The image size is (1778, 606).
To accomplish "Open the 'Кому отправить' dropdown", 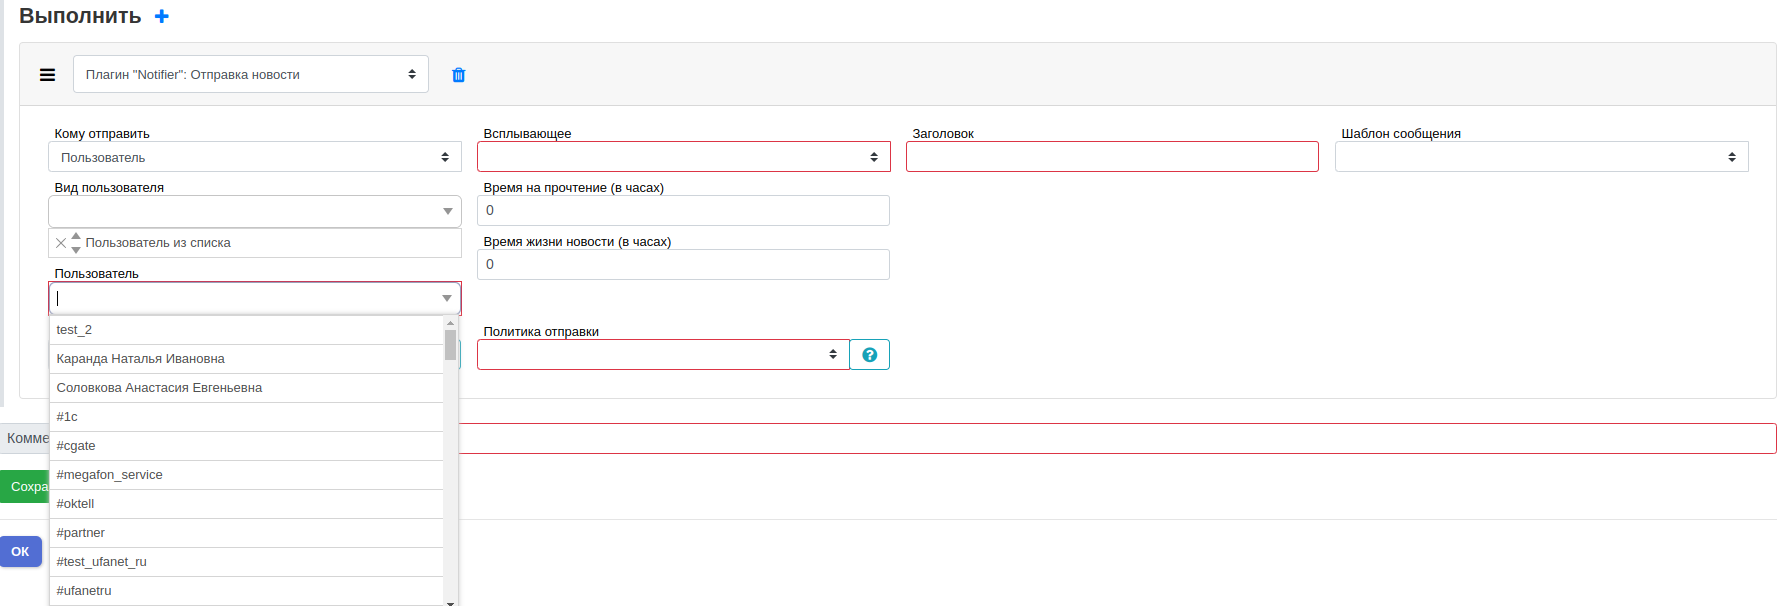I will 255,157.
